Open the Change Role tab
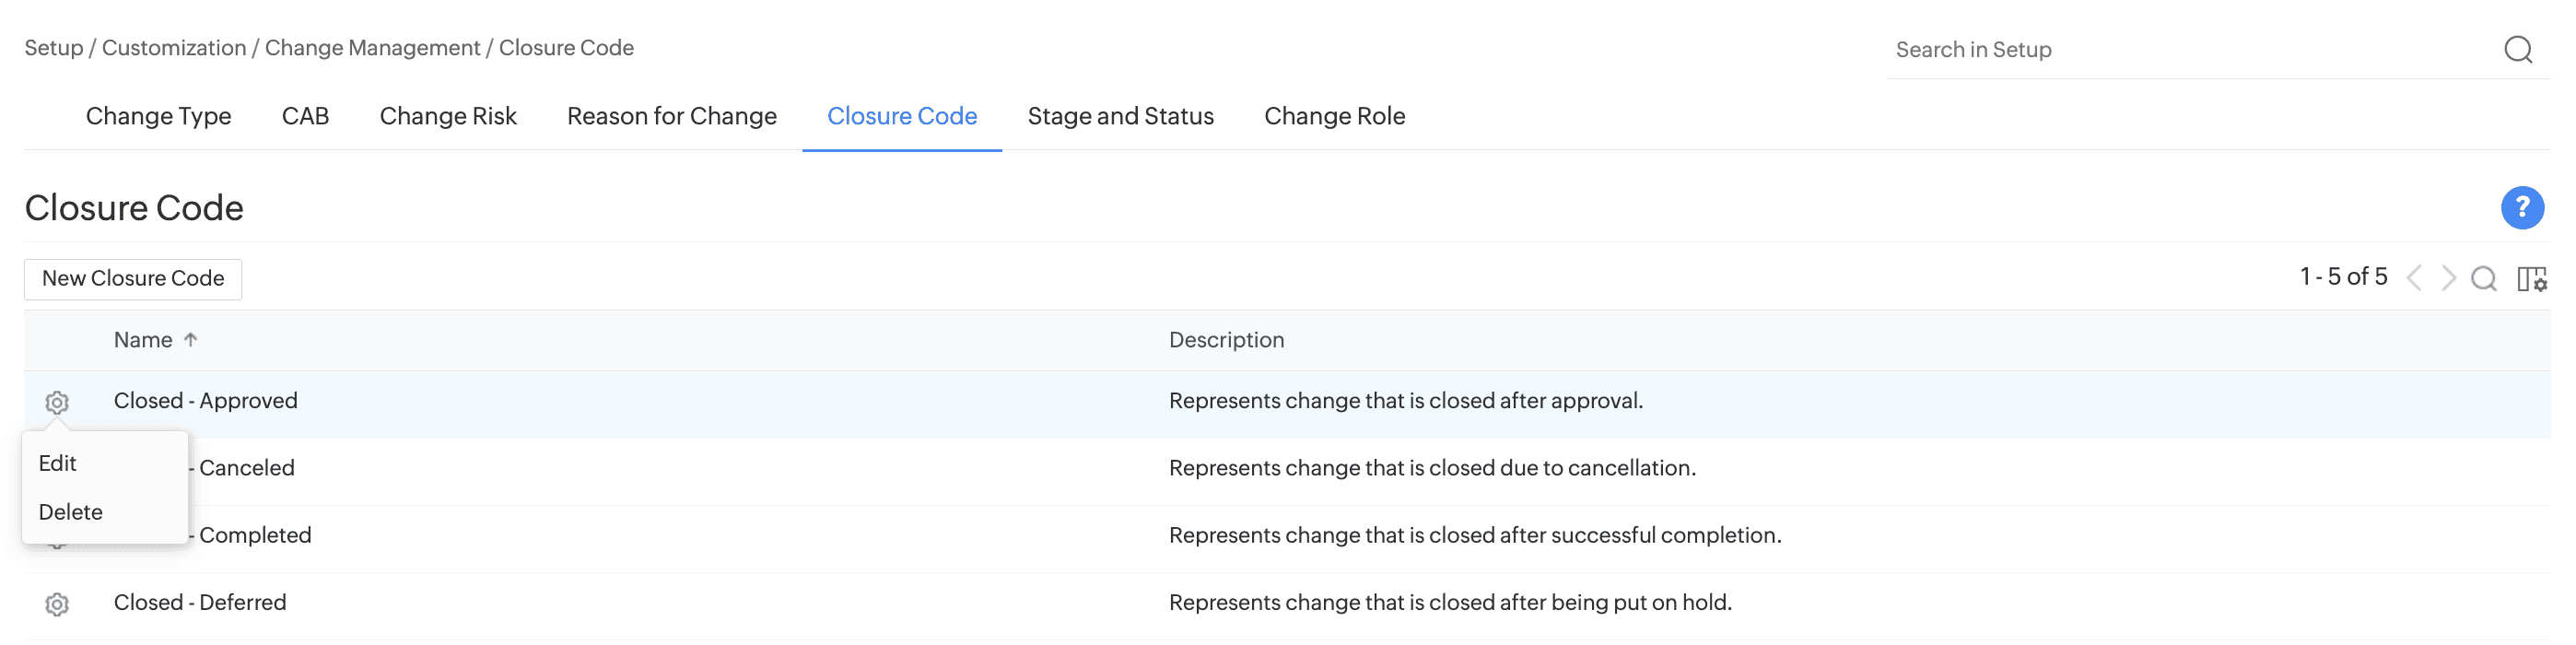 pyautogui.click(x=1334, y=116)
